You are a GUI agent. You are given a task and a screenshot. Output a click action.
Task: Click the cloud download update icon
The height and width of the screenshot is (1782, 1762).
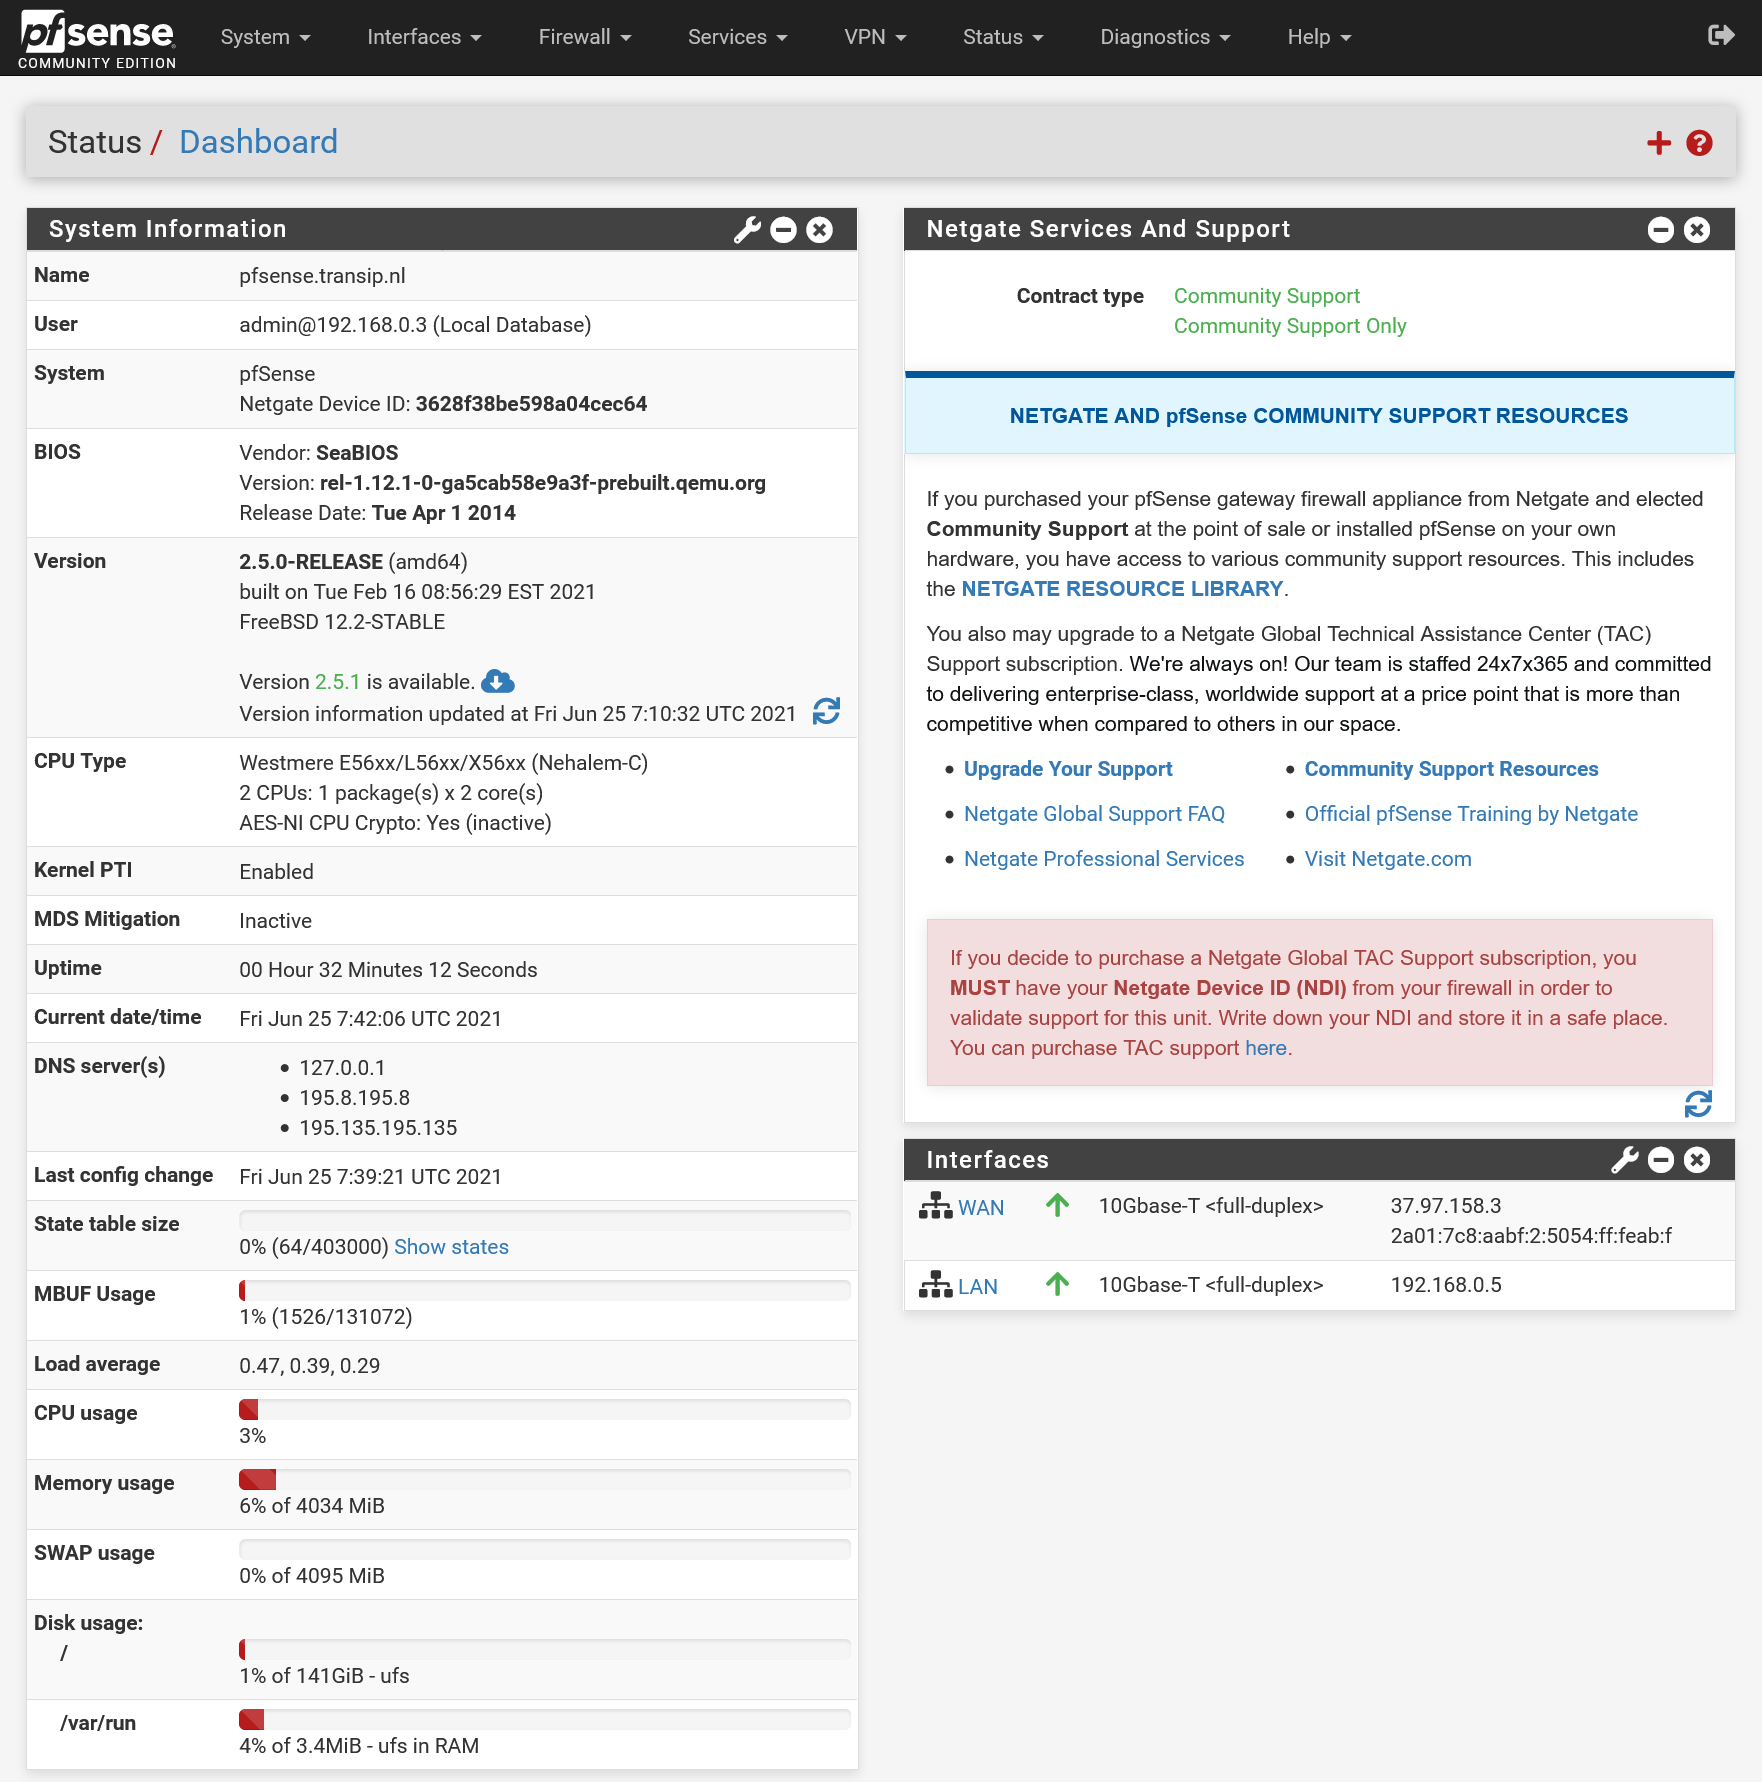[x=498, y=682]
